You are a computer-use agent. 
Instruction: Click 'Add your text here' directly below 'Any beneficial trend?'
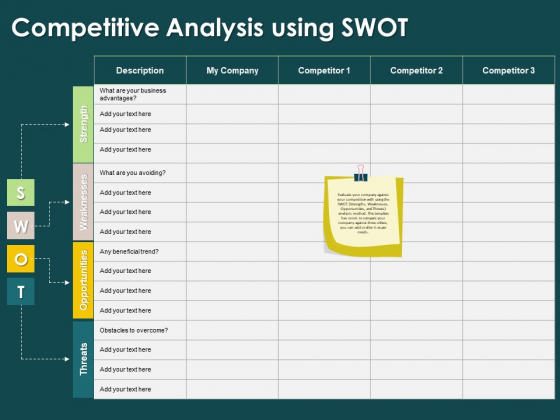(x=125, y=271)
